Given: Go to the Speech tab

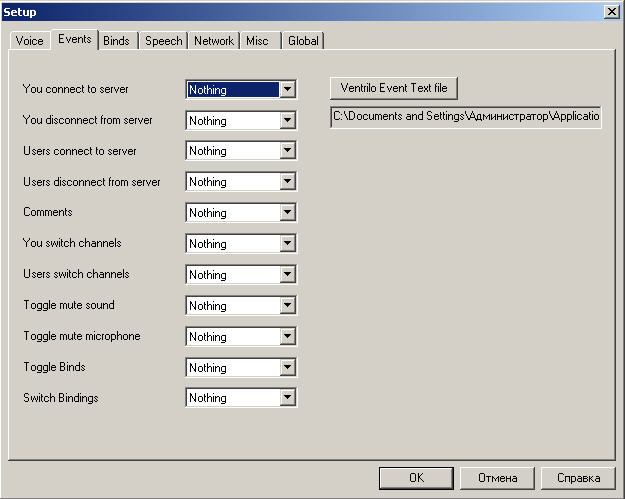Looking at the screenshot, I should pos(163,41).
